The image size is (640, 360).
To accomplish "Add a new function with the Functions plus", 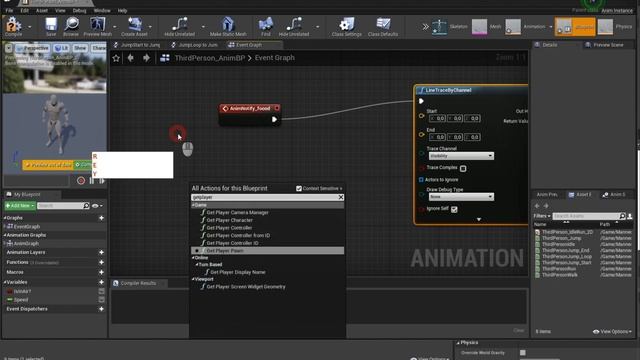I will [x=101, y=262].
